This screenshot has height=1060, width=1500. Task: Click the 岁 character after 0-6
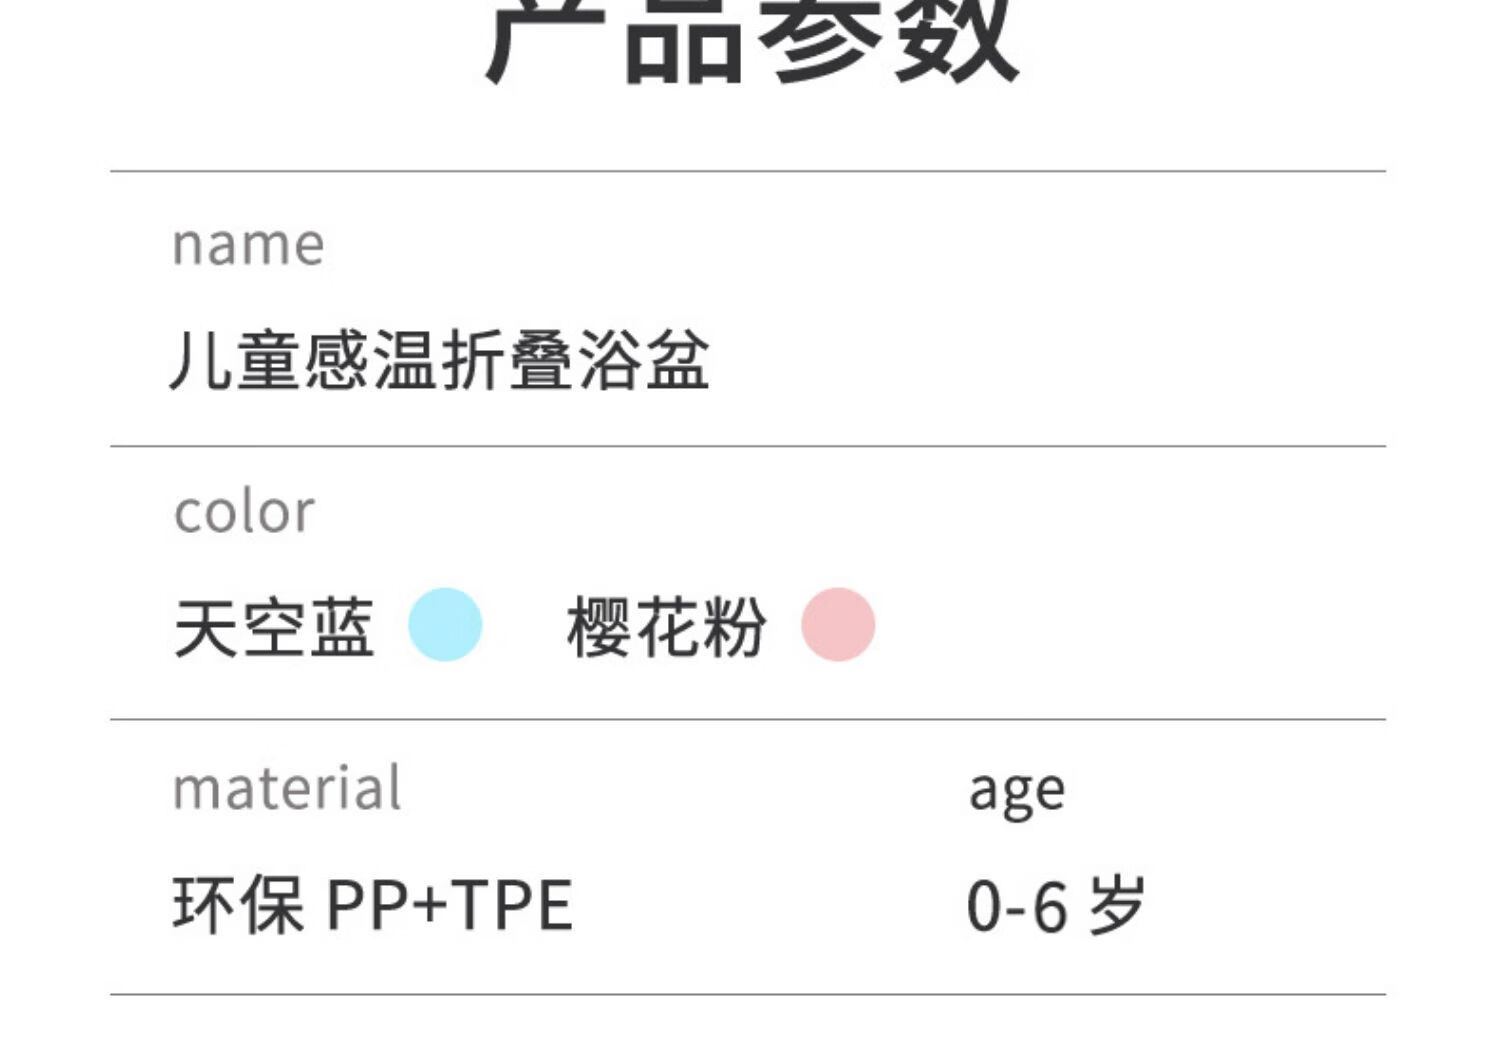point(1117,905)
